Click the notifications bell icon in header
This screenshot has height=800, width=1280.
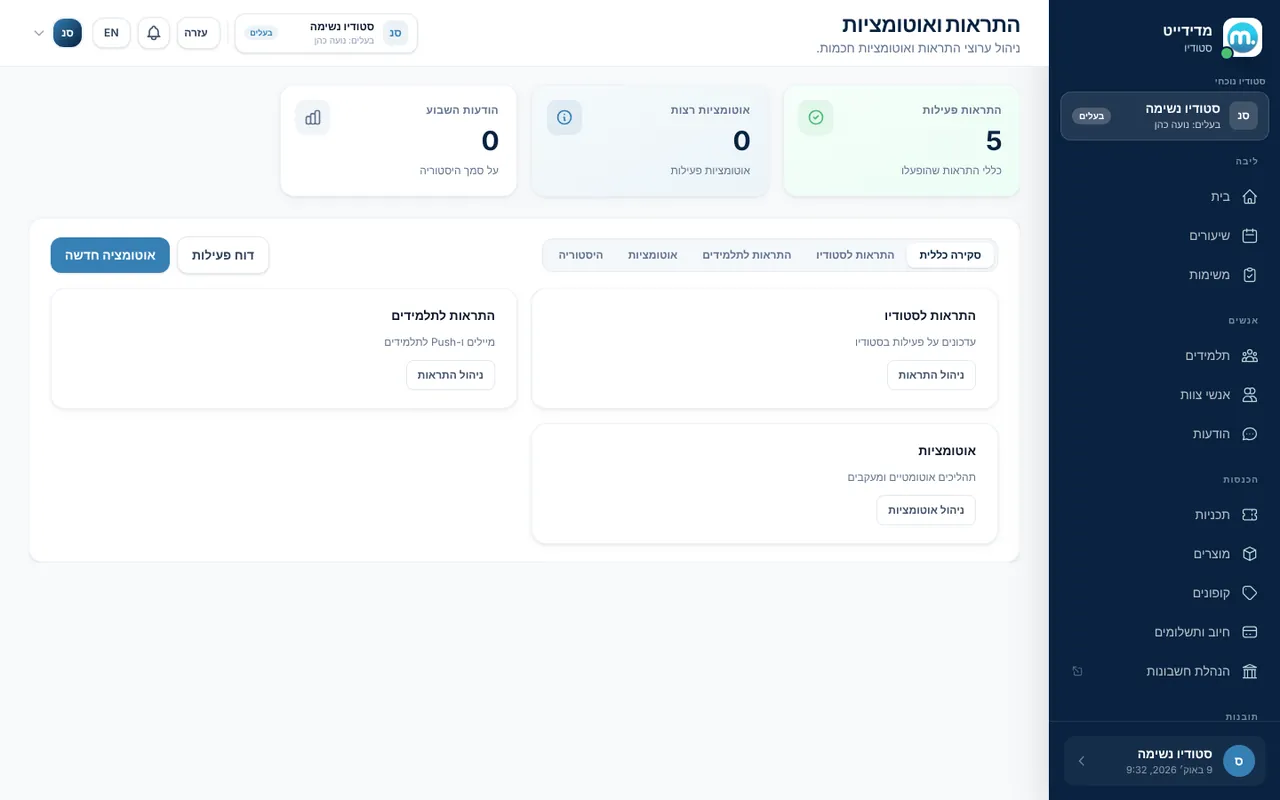point(154,33)
